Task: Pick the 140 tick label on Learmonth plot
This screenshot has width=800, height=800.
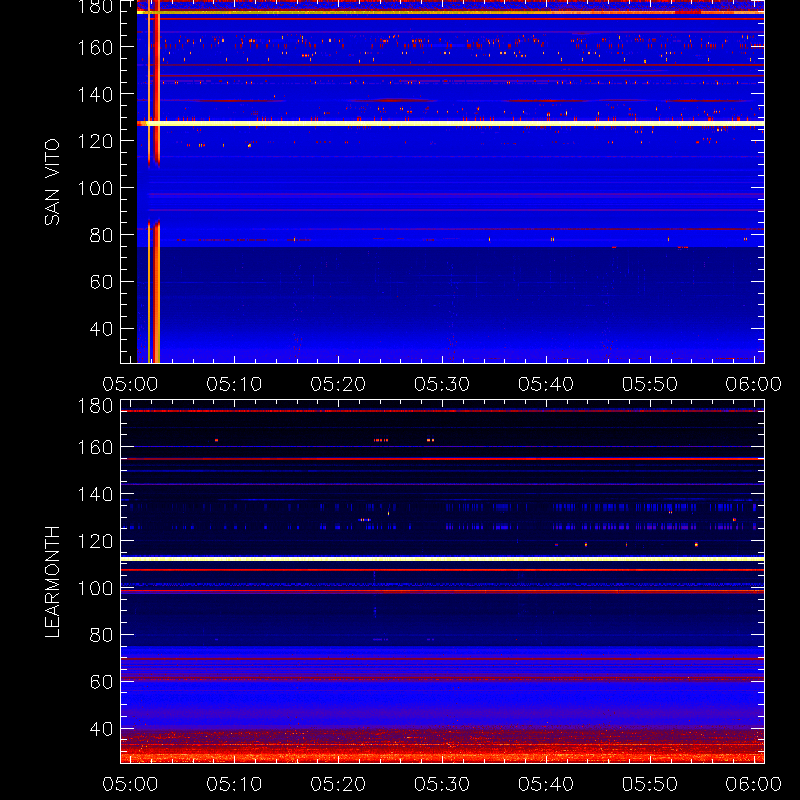Action: click(95, 494)
